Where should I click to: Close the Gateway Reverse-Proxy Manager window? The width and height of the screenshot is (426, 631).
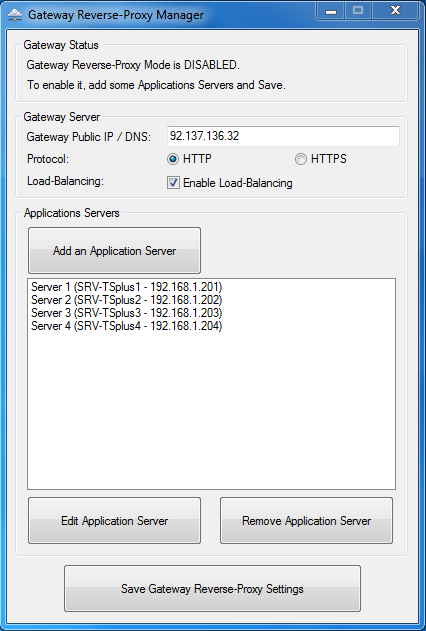point(395,11)
